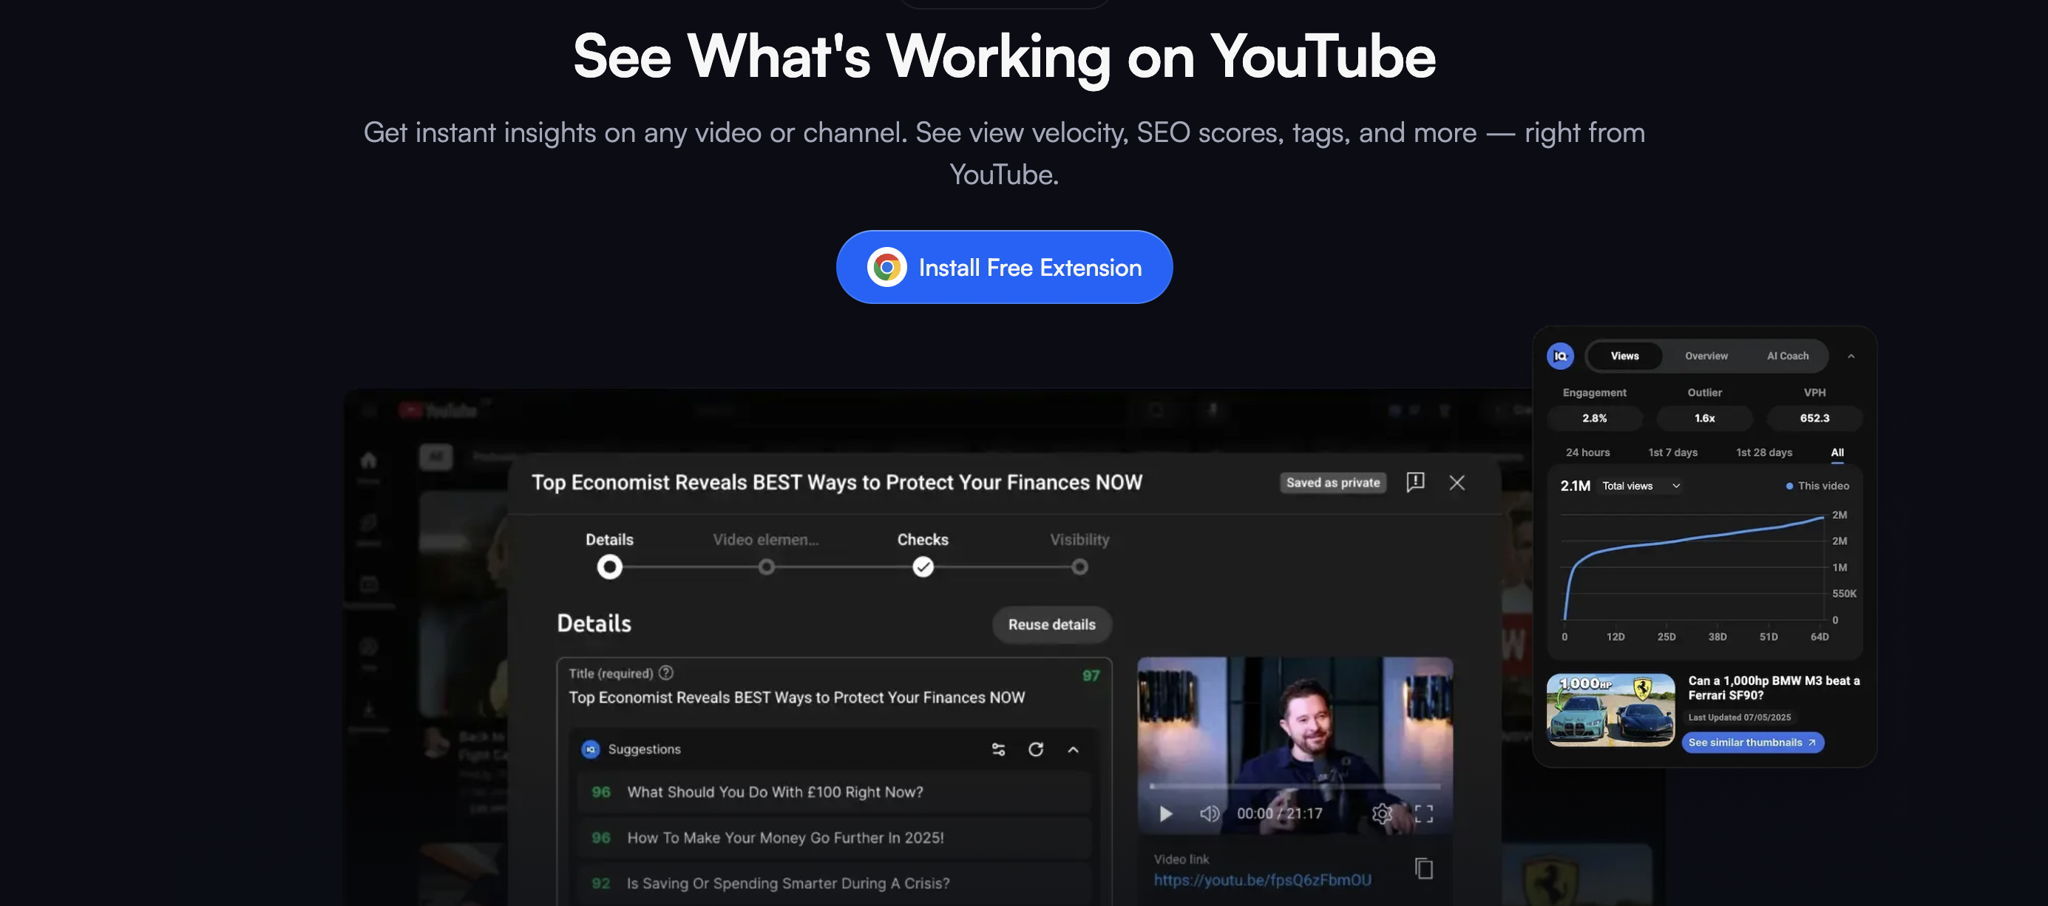The image size is (2048, 906).
Task: Open the youtu.be video link
Action: pyautogui.click(x=1262, y=880)
